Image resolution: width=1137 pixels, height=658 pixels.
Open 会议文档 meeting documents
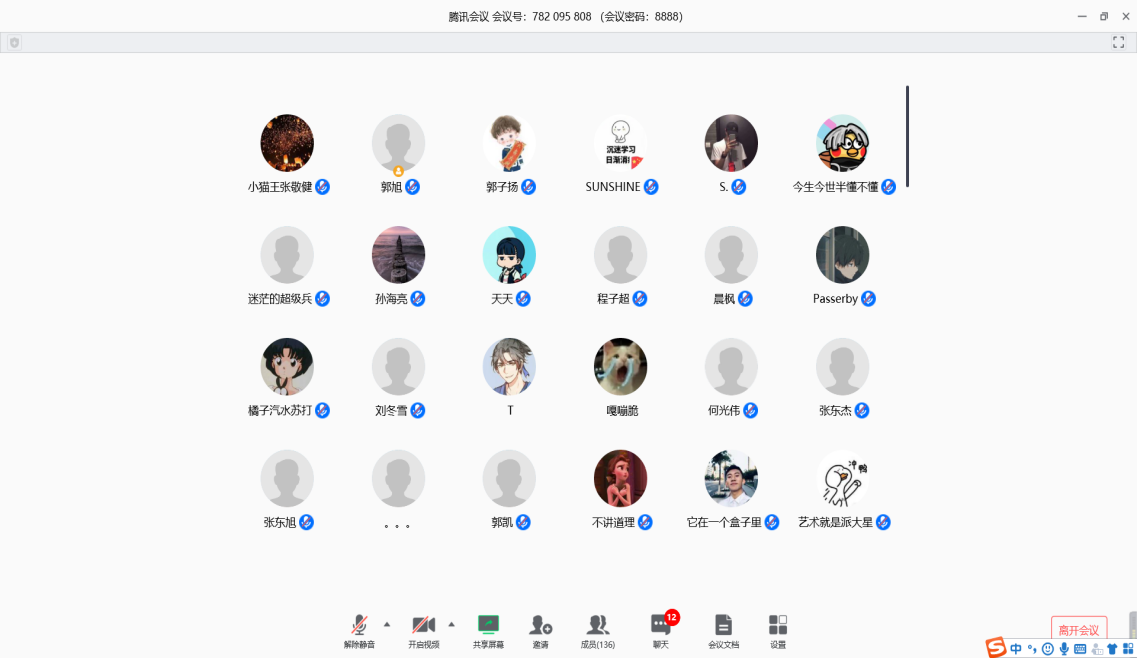point(723,630)
